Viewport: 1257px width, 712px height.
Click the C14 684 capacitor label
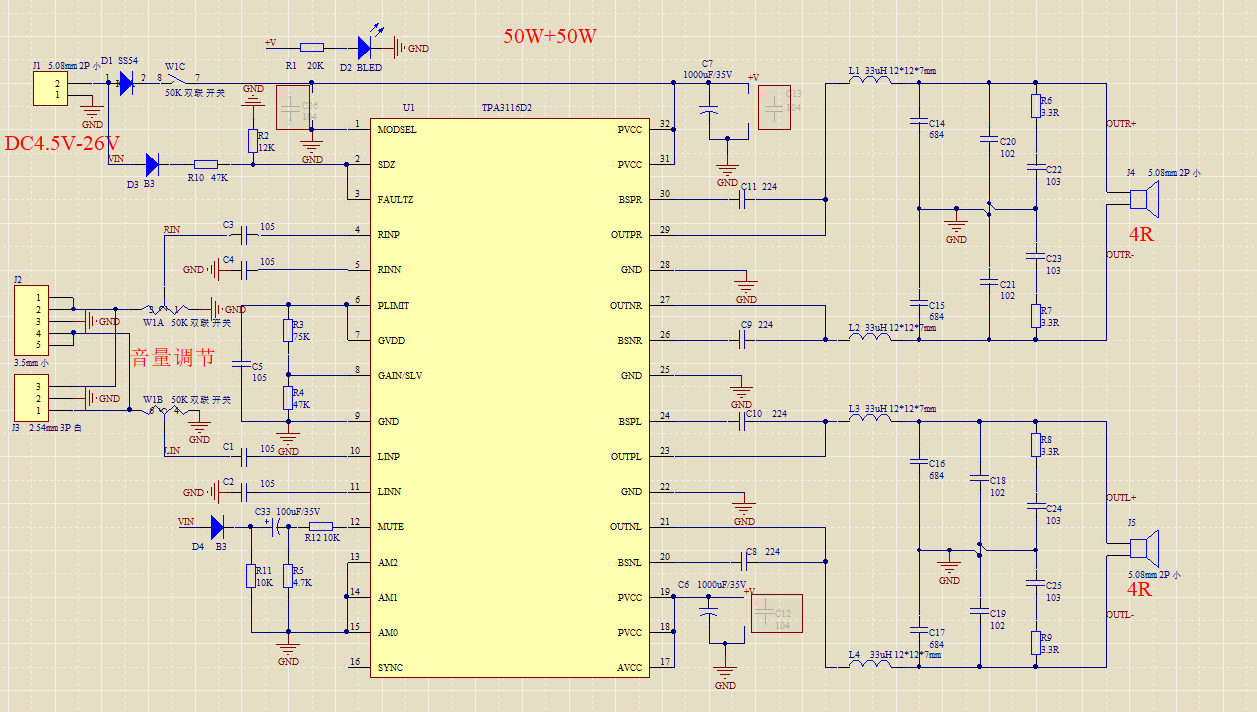pos(937,129)
